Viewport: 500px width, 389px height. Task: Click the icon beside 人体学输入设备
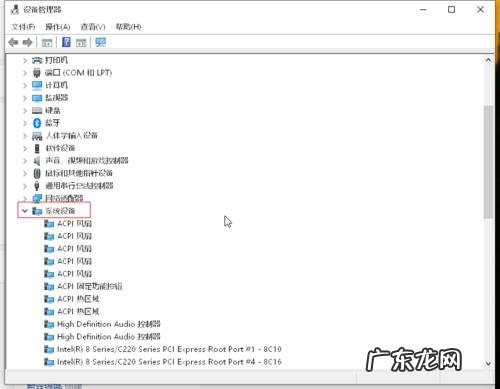pos(37,136)
